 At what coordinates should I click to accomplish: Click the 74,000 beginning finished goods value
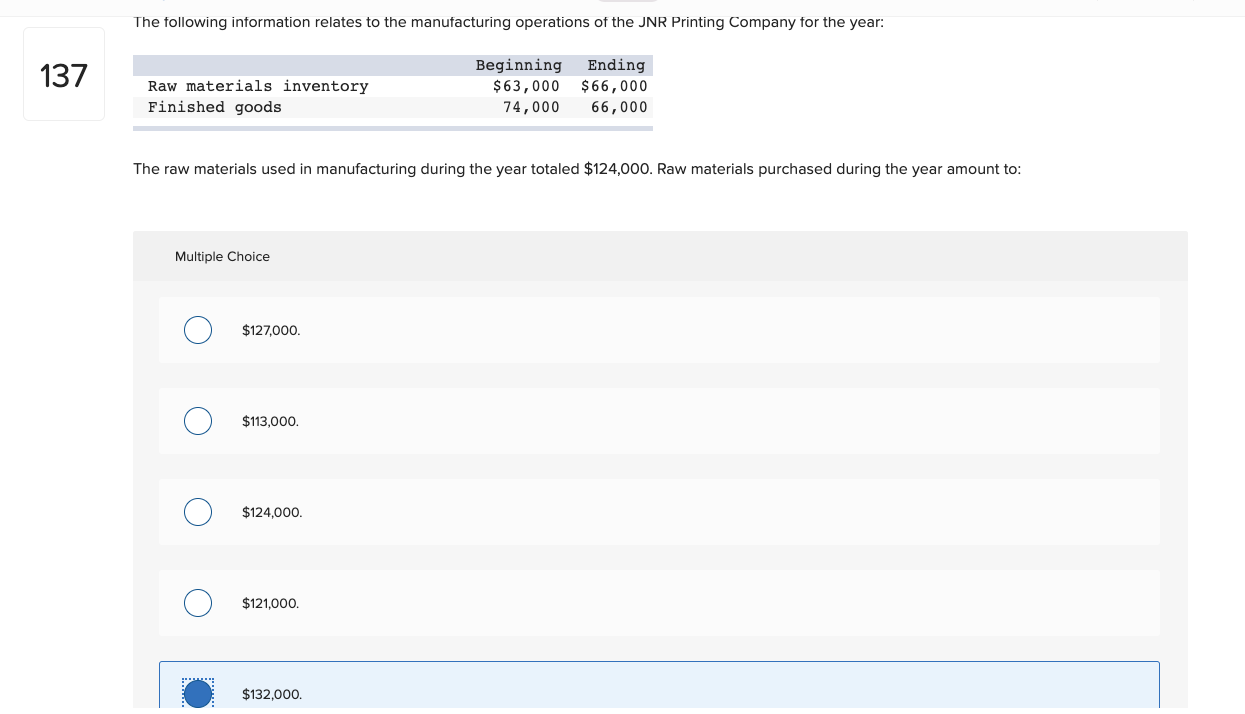click(x=531, y=107)
